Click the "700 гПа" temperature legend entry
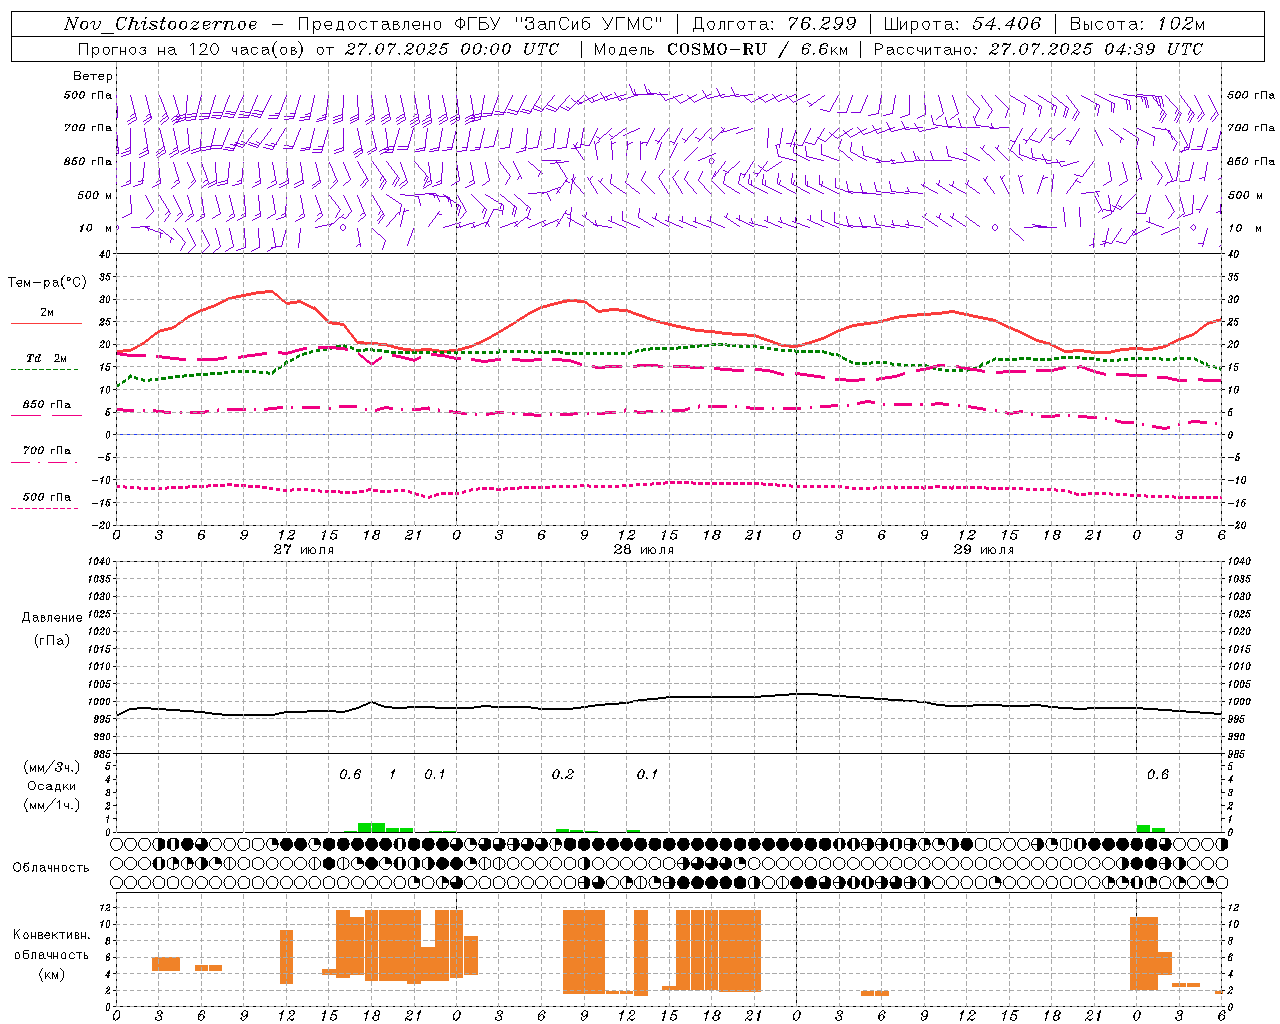Viewport: 1280px width, 1024px height. (x=47, y=451)
